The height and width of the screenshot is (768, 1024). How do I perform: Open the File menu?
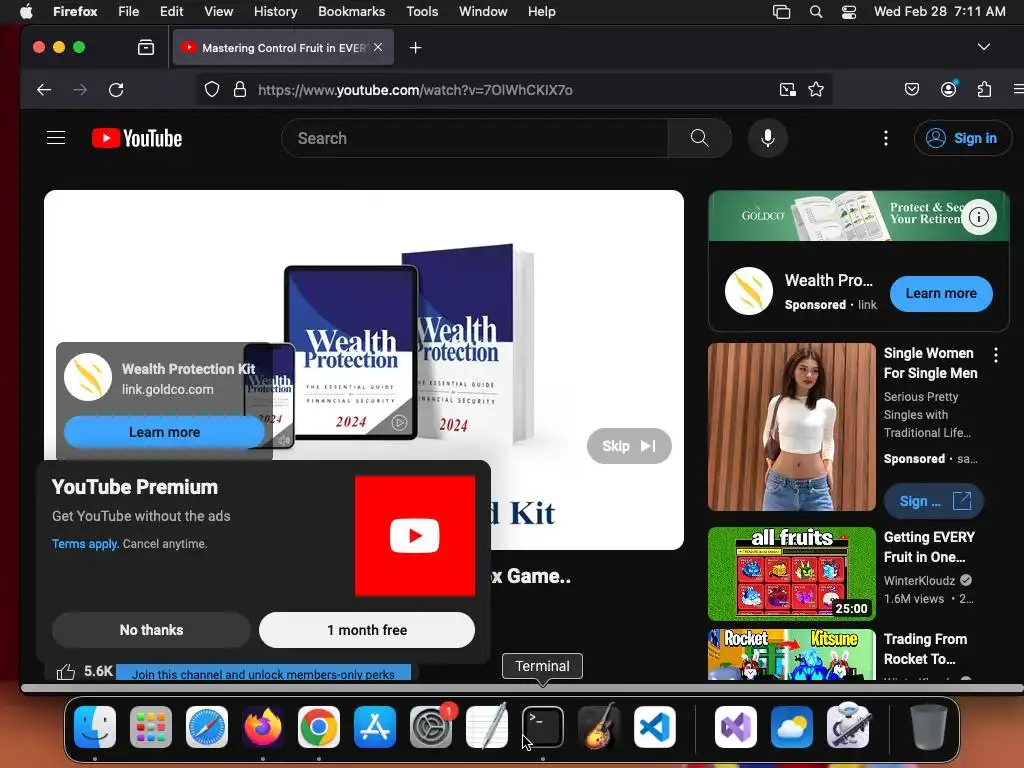tap(128, 11)
